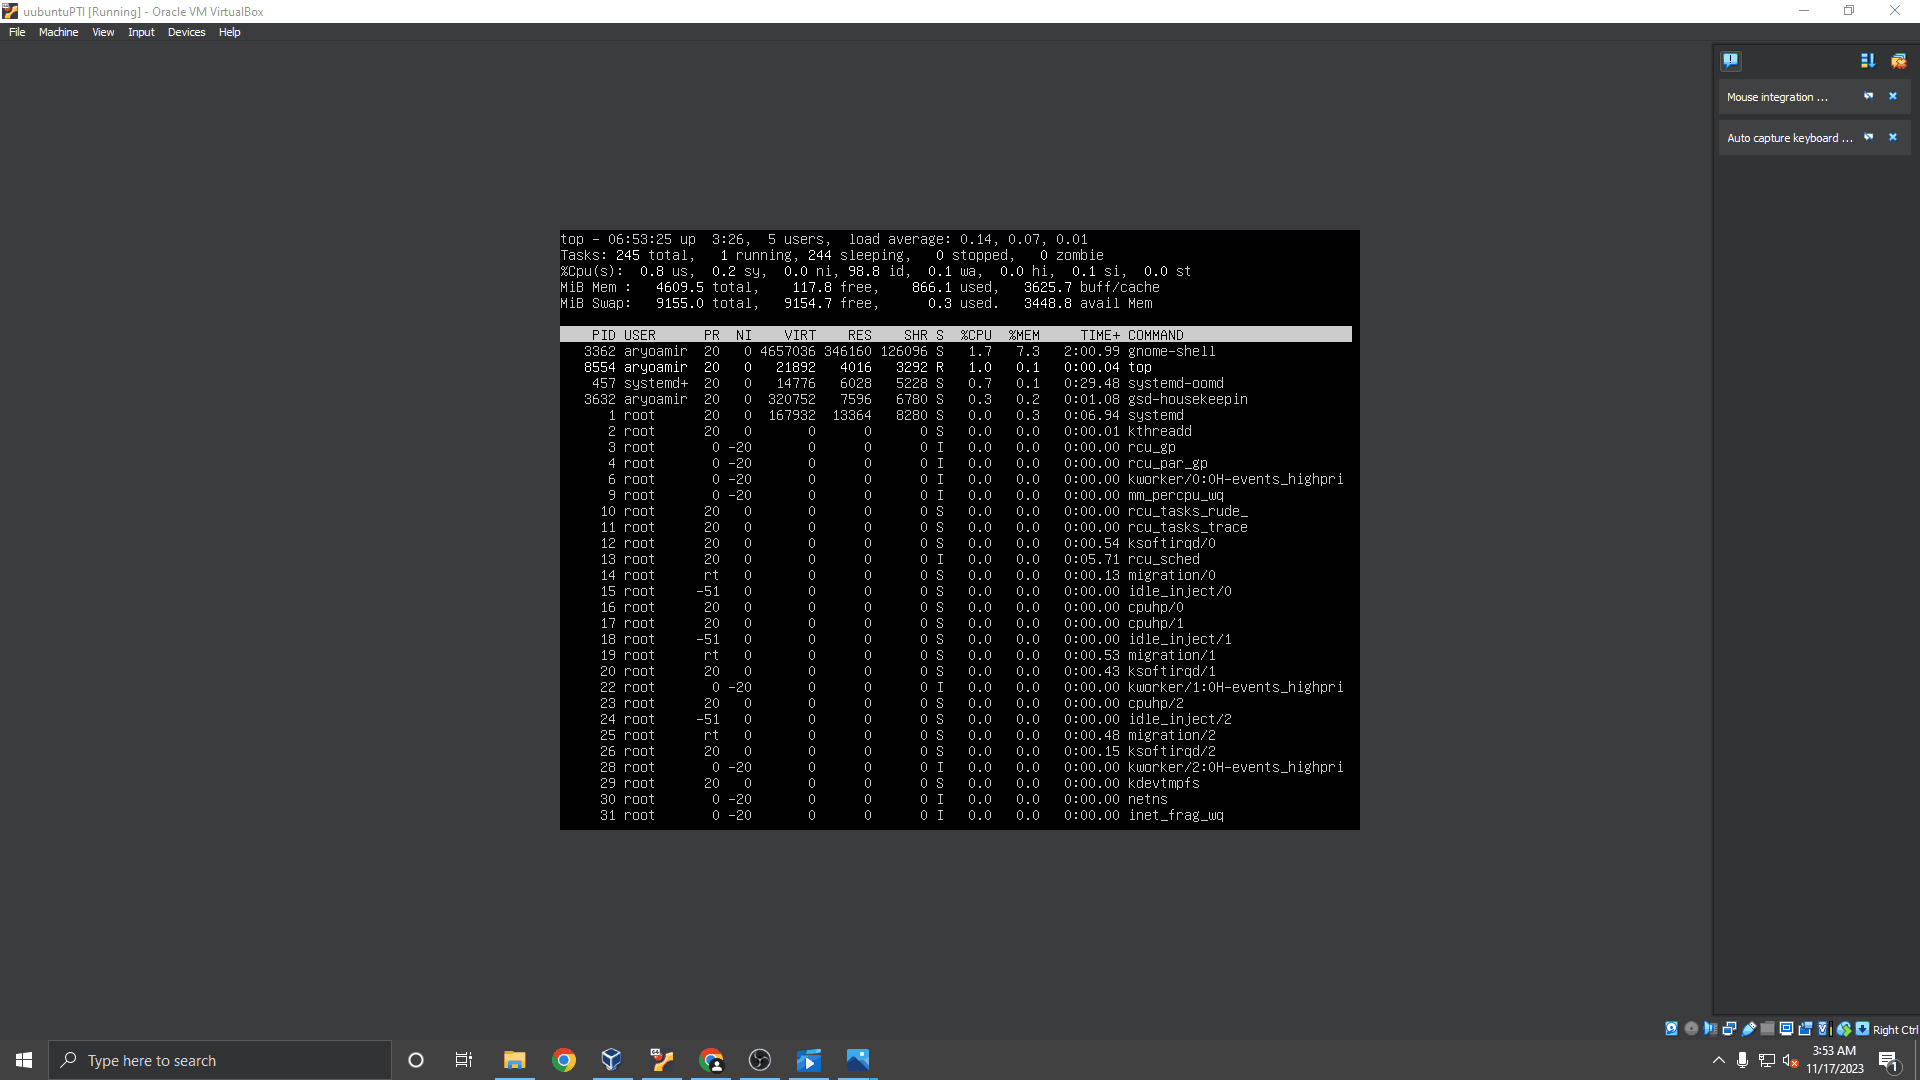The height and width of the screenshot is (1080, 1920).
Task: Click the rcu_sched process row
Action: (956, 559)
